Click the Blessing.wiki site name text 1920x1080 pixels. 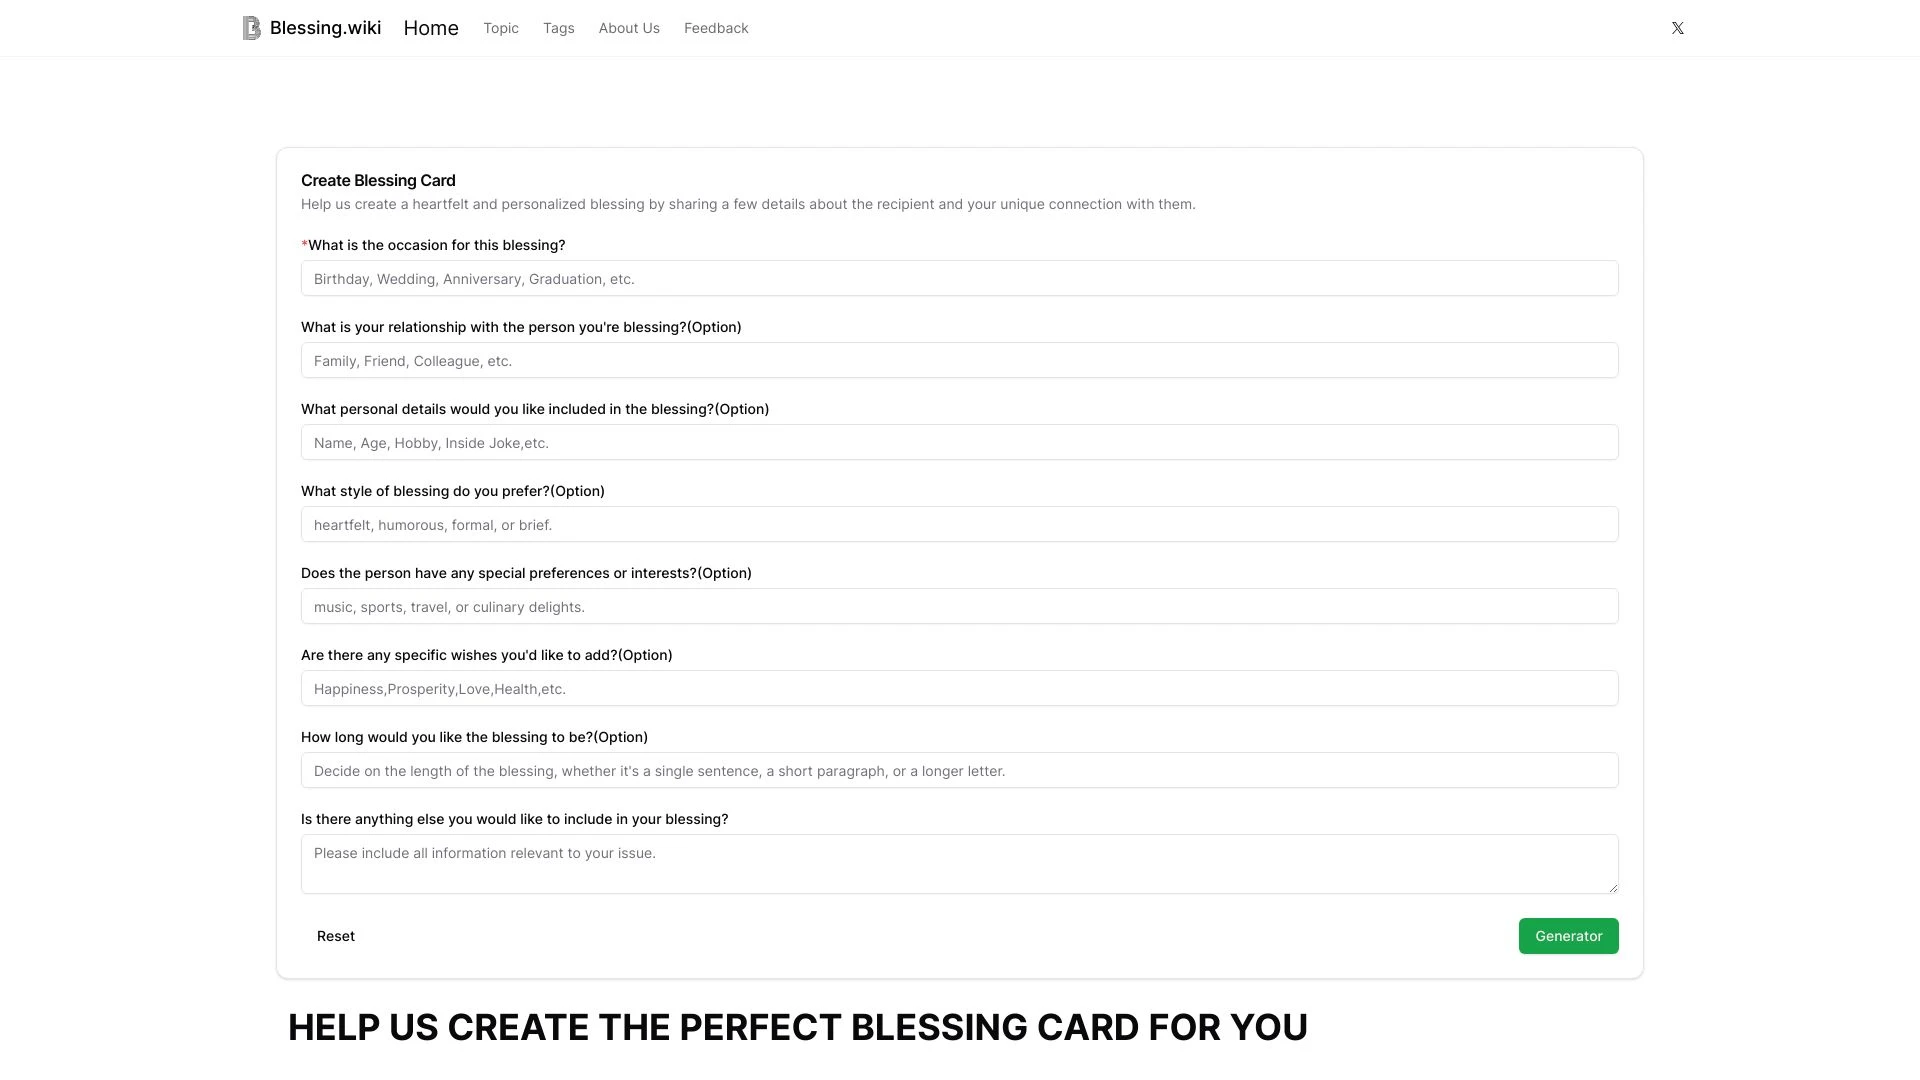[x=326, y=28]
